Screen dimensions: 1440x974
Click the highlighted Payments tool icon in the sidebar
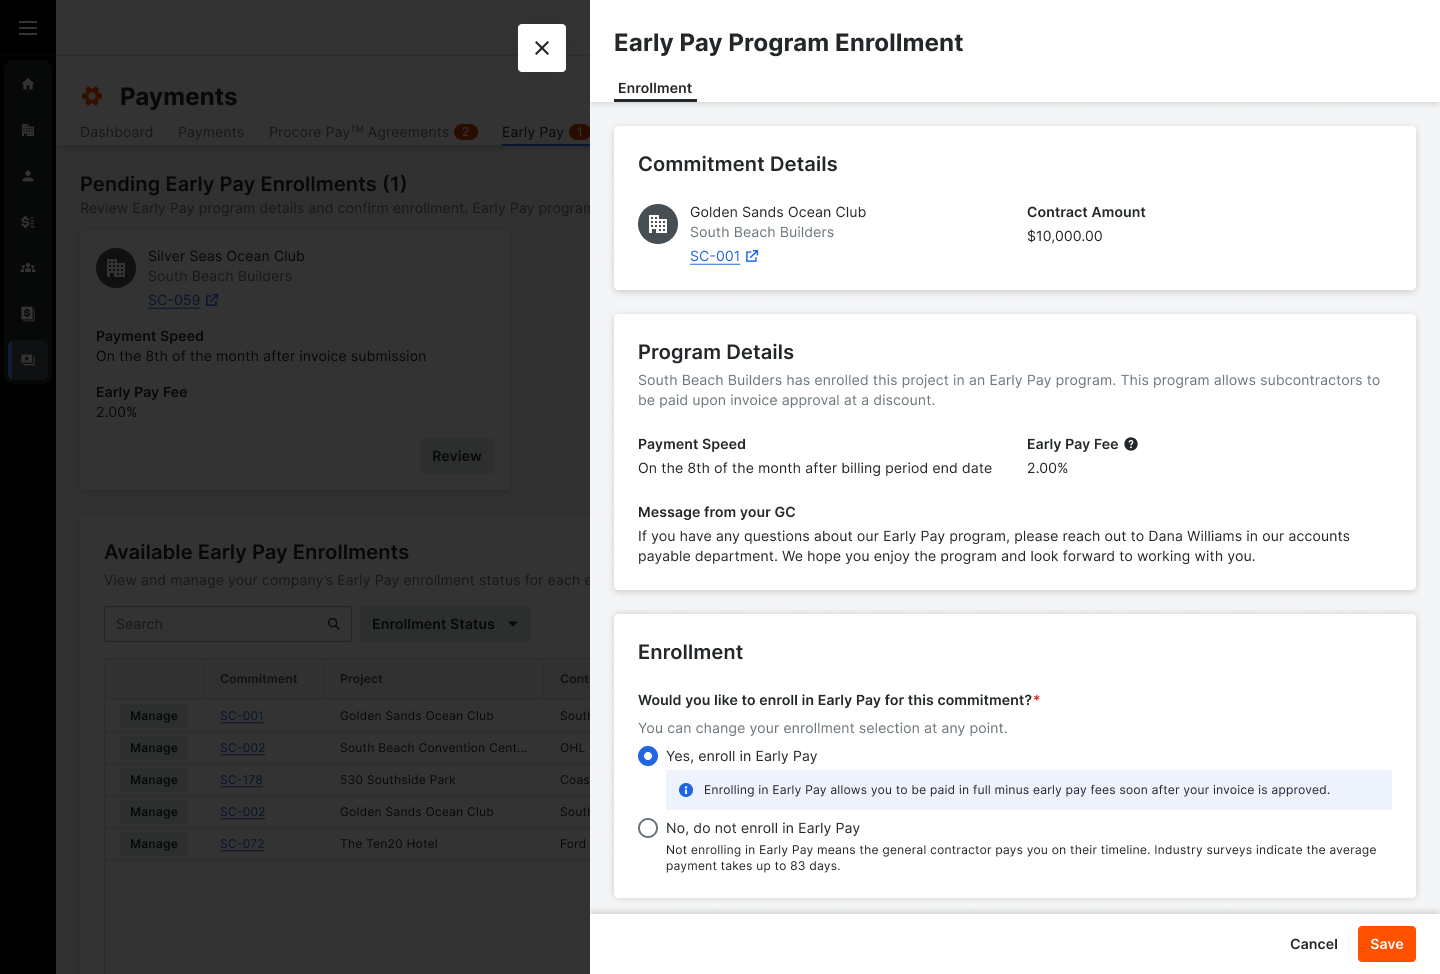click(x=27, y=359)
